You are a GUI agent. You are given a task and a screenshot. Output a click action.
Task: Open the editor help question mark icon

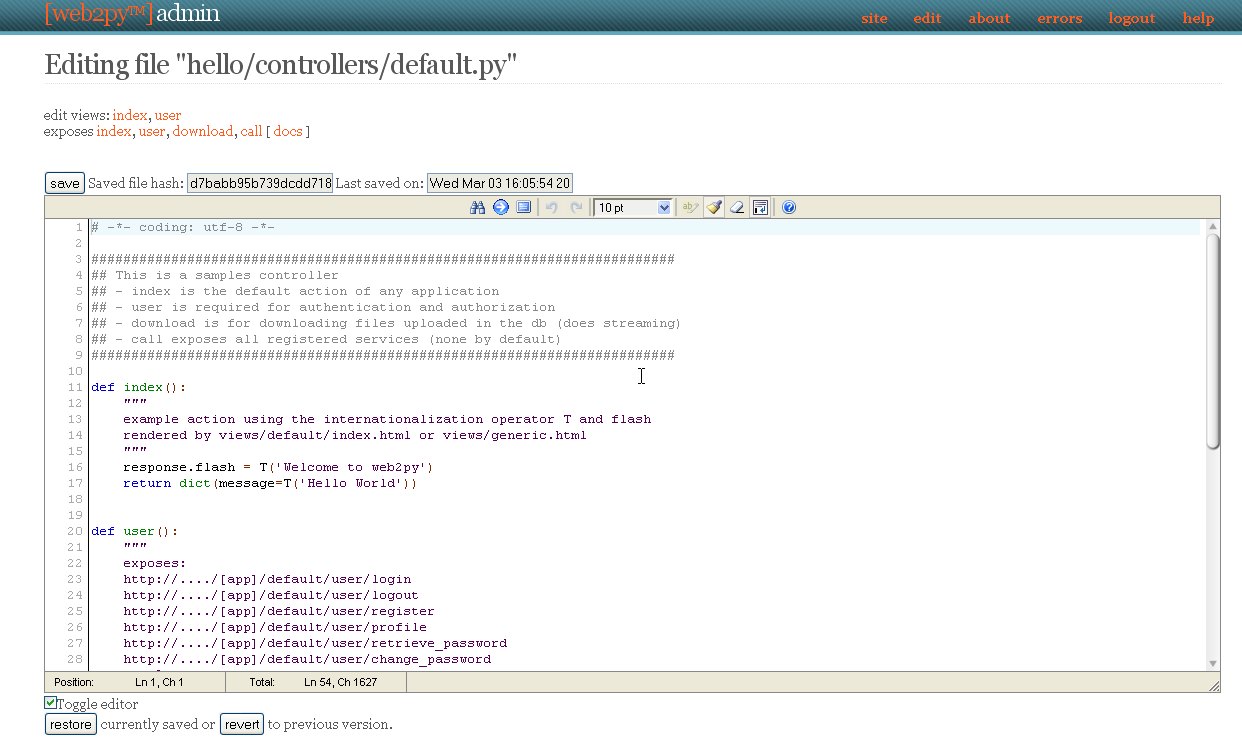[789, 208]
